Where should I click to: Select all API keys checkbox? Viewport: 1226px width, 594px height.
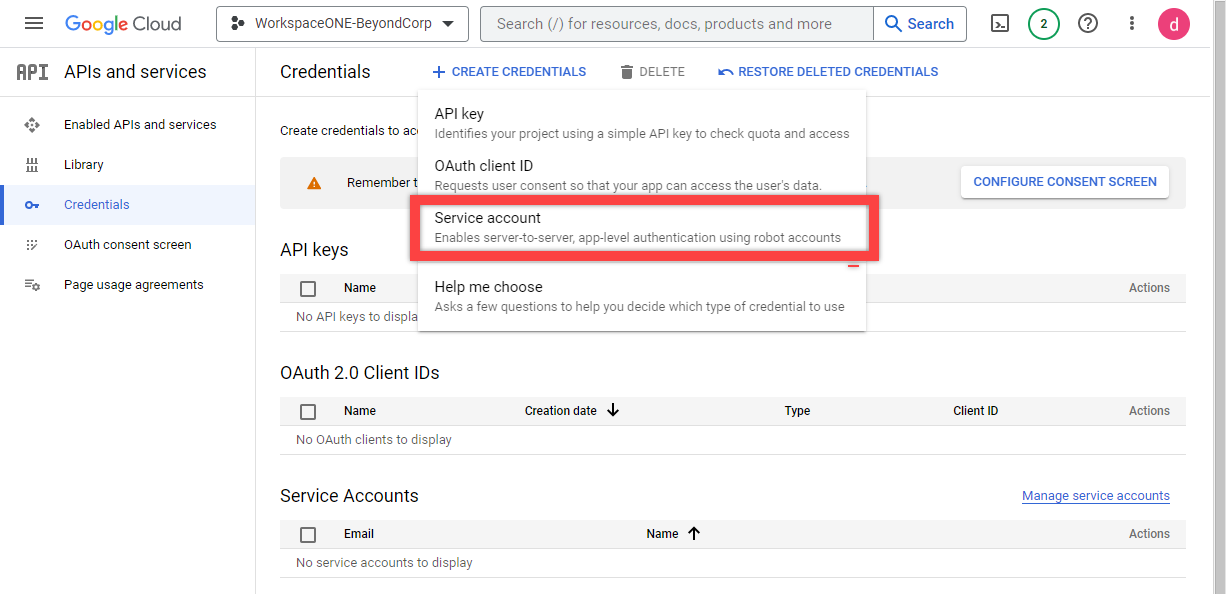click(308, 289)
